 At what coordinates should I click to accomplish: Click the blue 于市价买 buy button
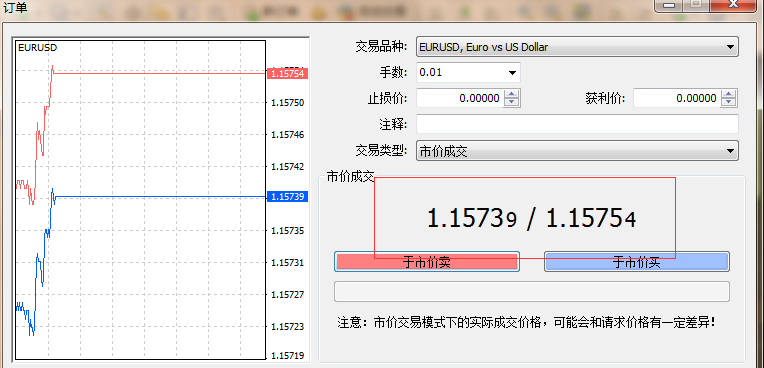click(x=636, y=262)
